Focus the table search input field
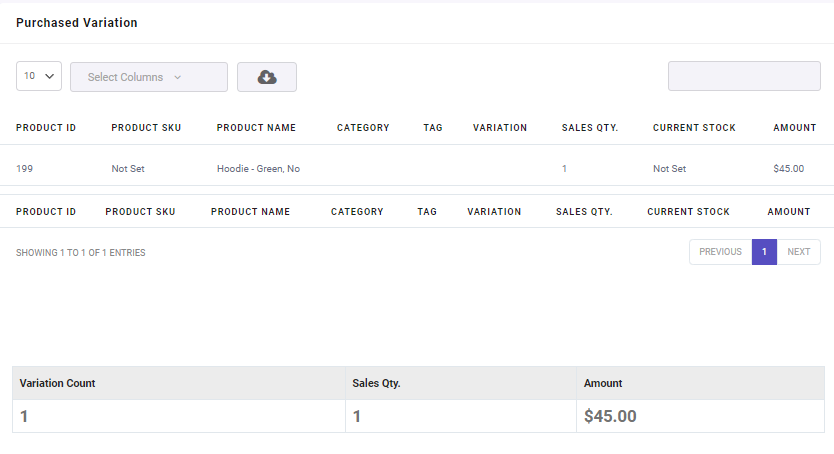Viewport: 834px width, 454px height. click(x=744, y=76)
